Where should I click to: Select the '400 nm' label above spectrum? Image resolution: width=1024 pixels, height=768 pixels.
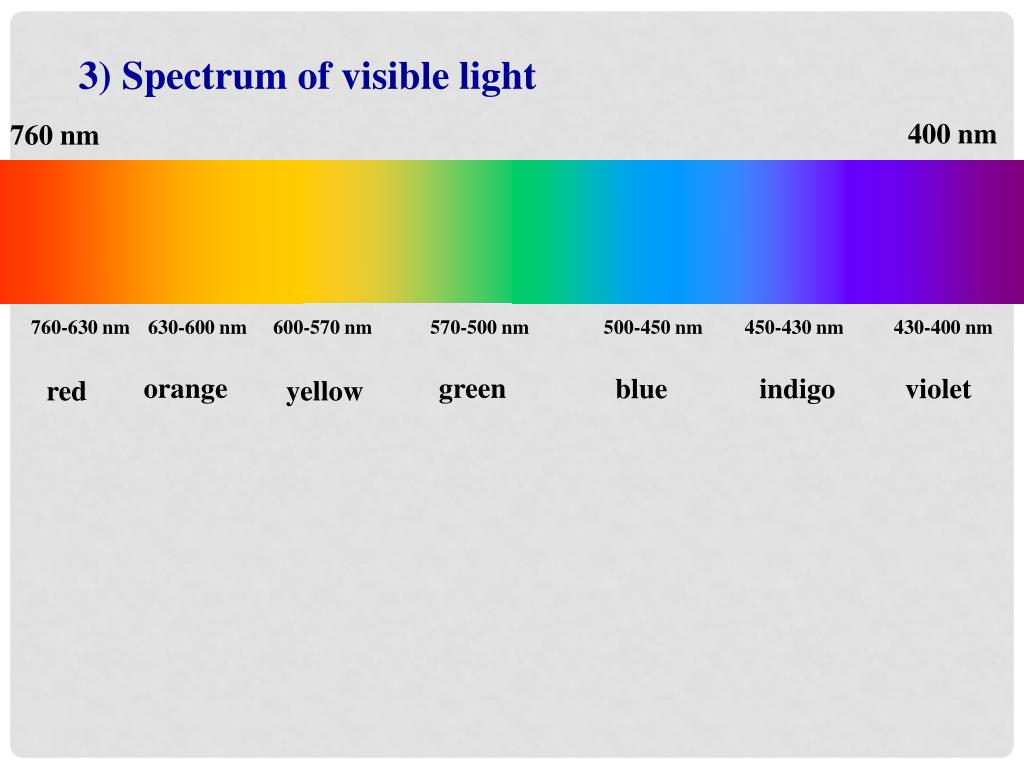tap(952, 135)
